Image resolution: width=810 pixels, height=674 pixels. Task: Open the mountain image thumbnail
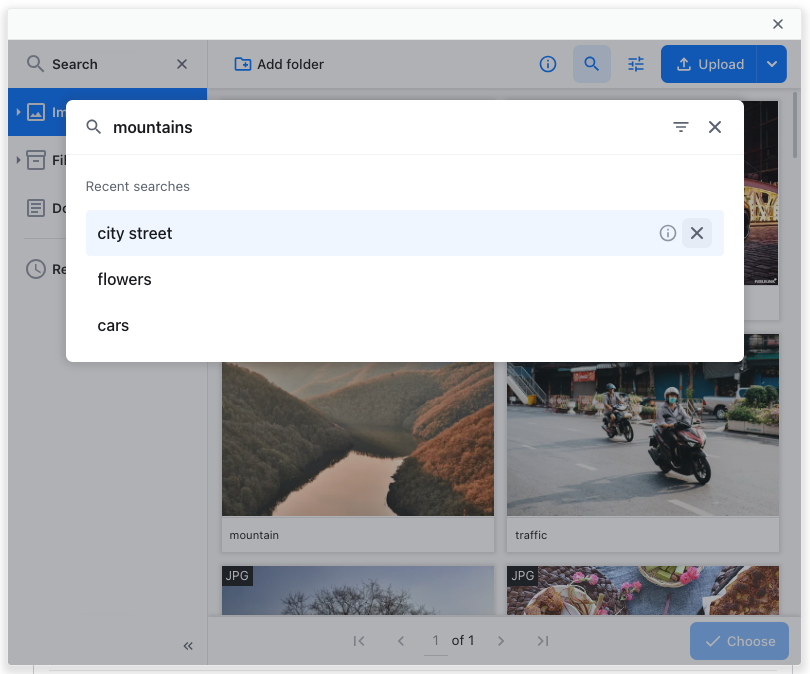tap(357, 435)
